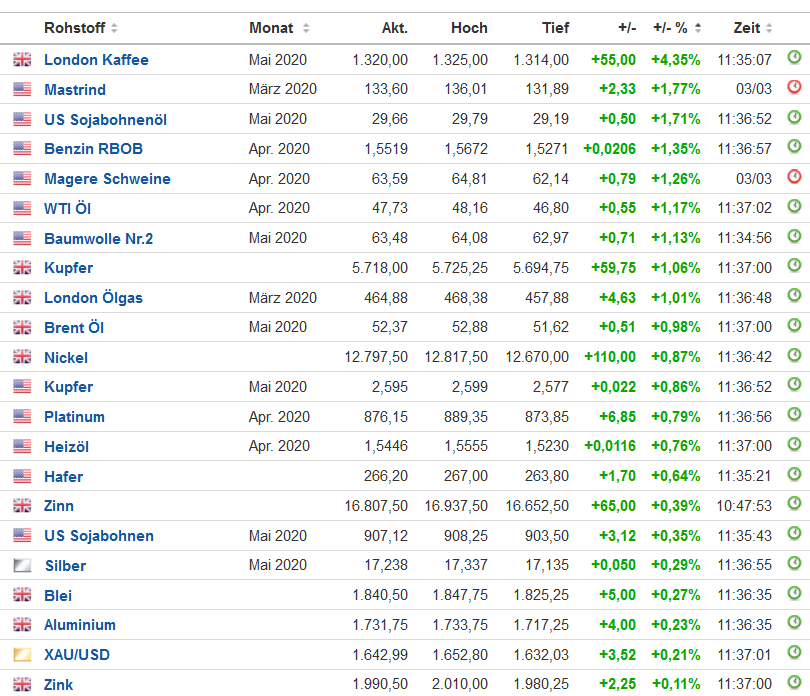Viewport: 810px width, 696px height.
Task: Click the UK flag next to London Kaffee
Action: [22, 59]
